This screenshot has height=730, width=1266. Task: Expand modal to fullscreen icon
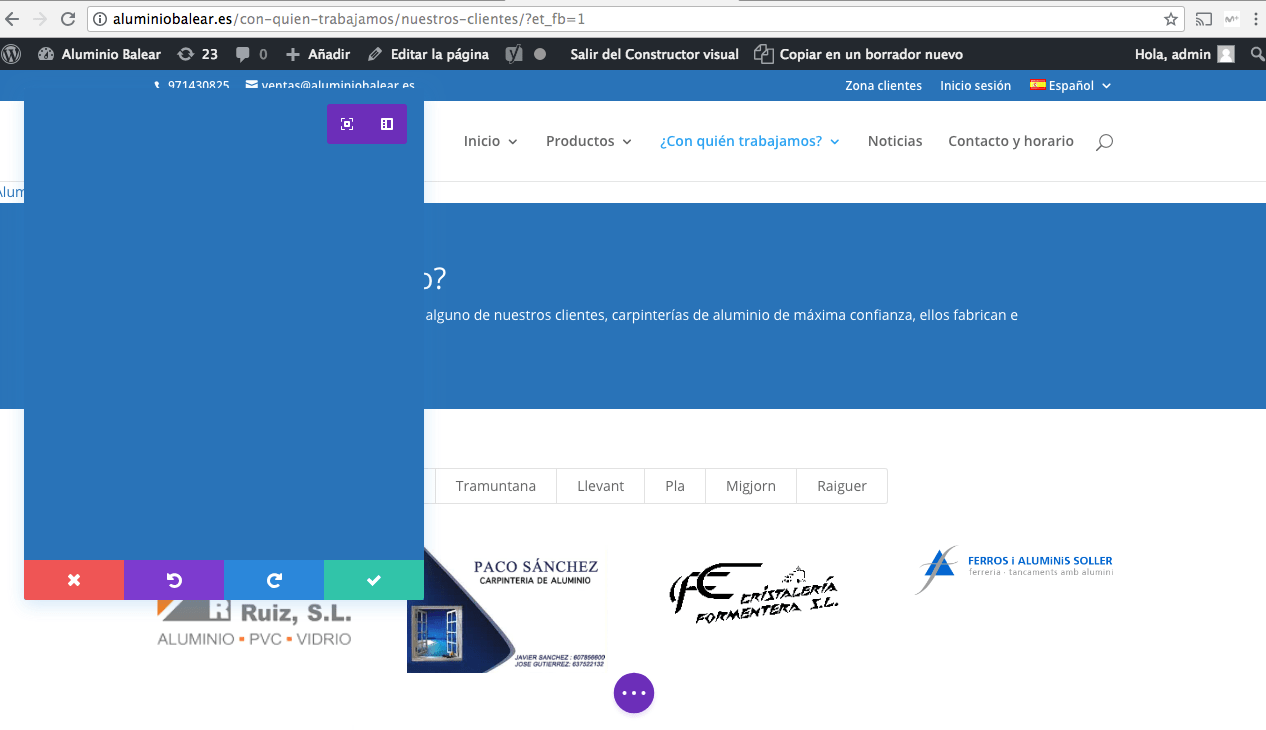347,124
